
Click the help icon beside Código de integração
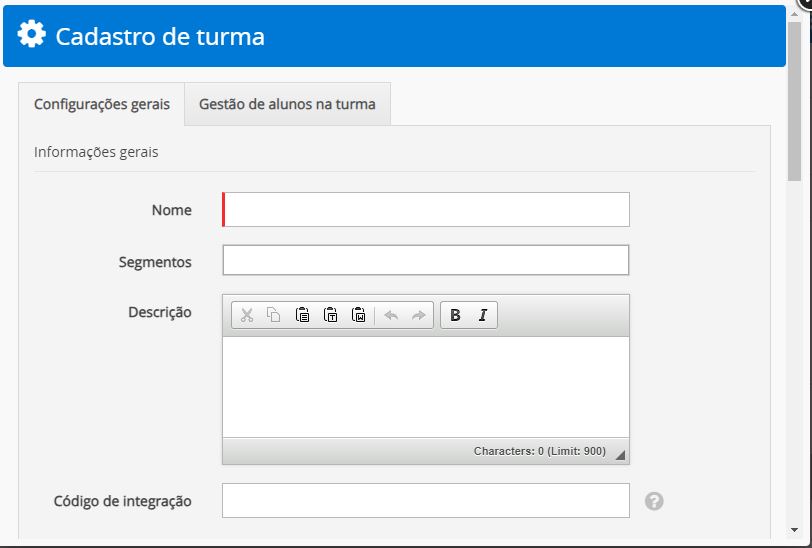click(x=654, y=501)
